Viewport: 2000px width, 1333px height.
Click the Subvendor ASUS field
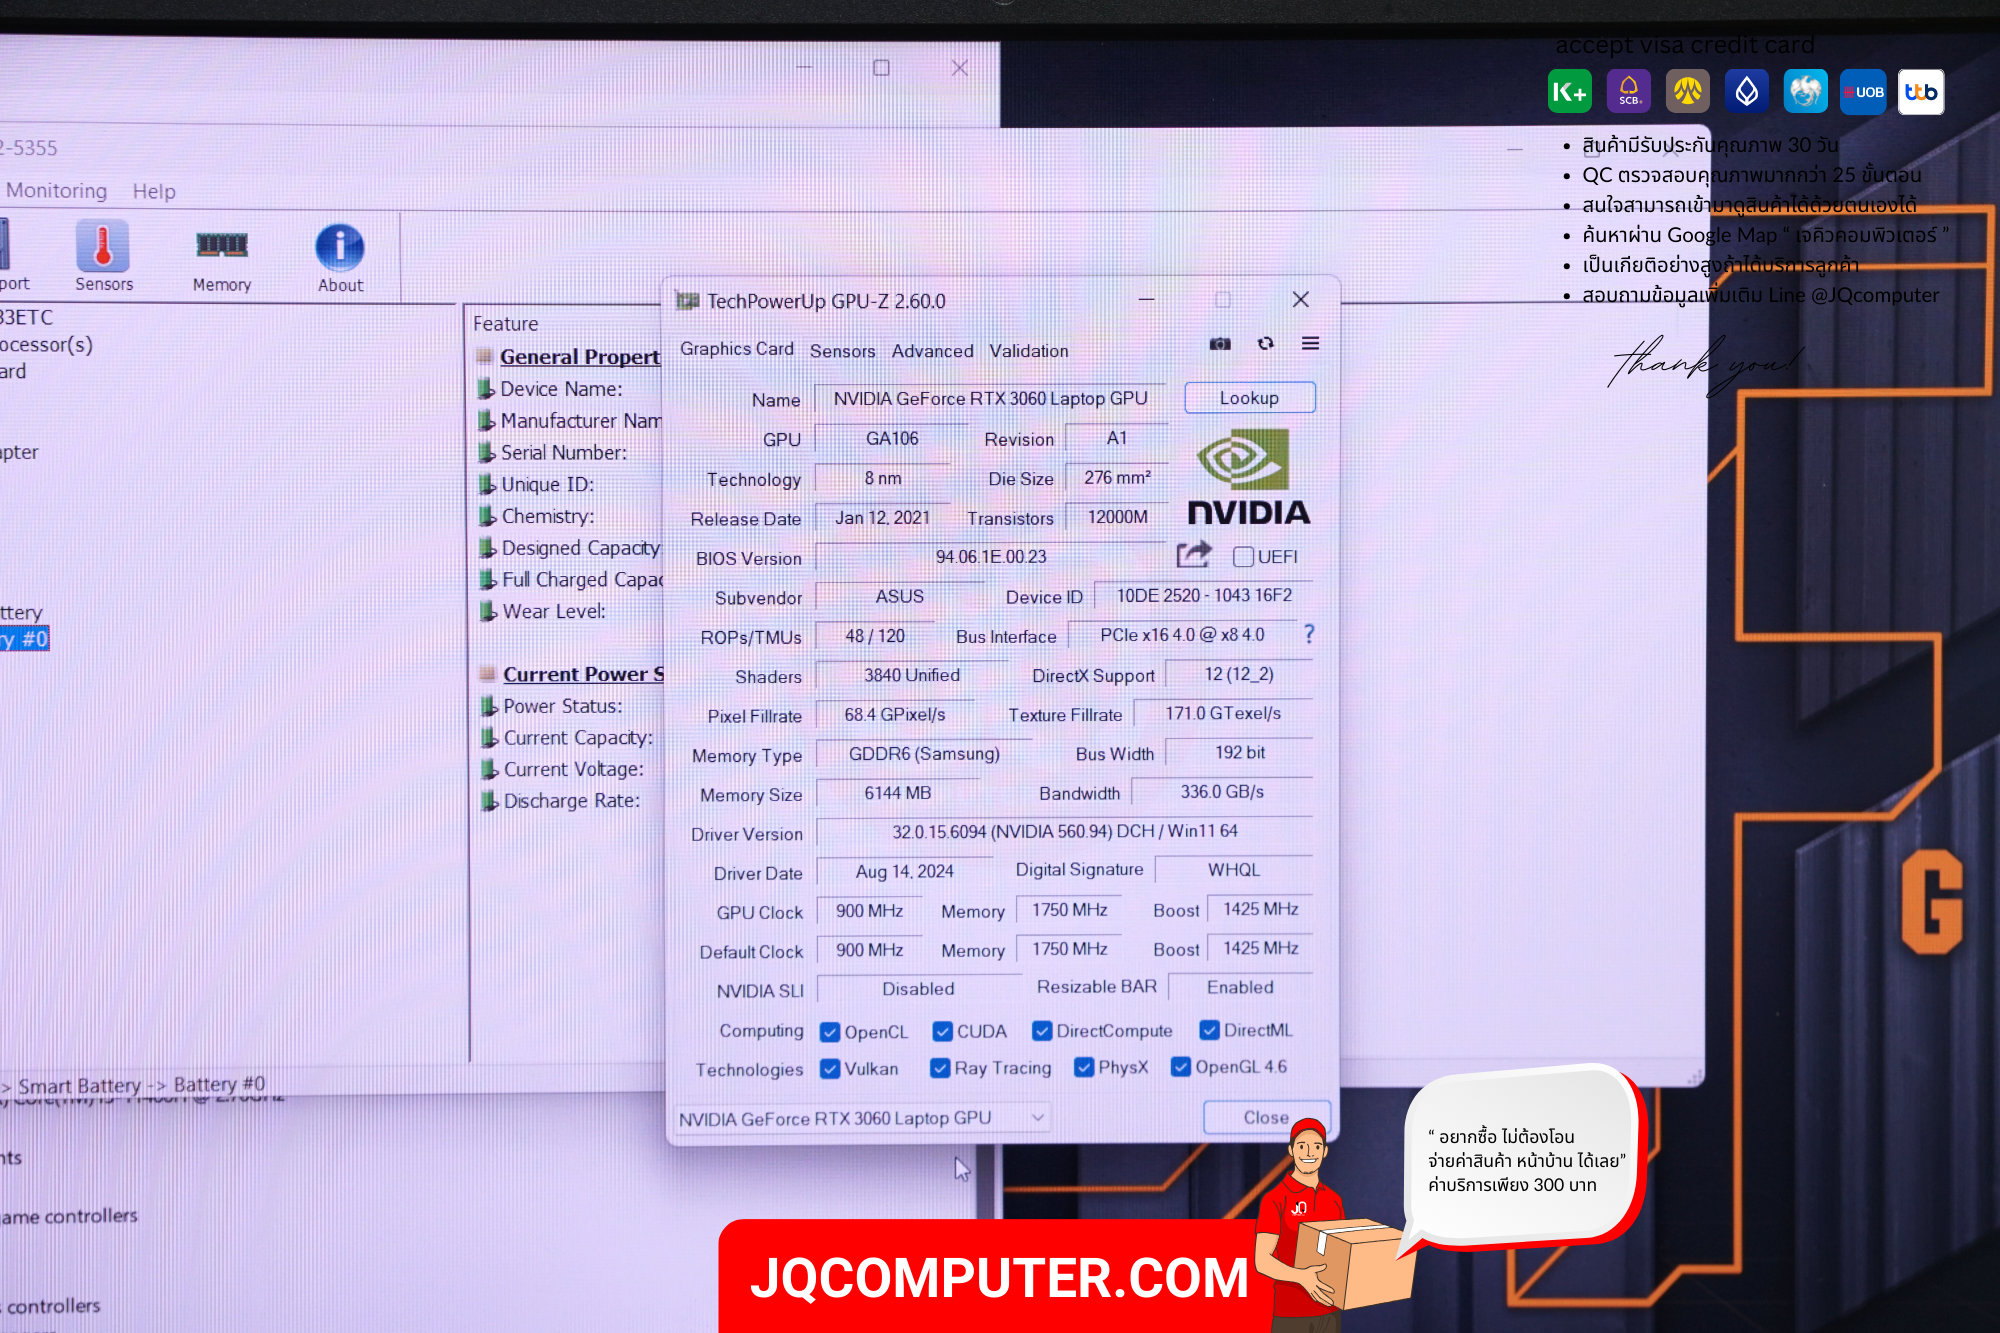(899, 597)
